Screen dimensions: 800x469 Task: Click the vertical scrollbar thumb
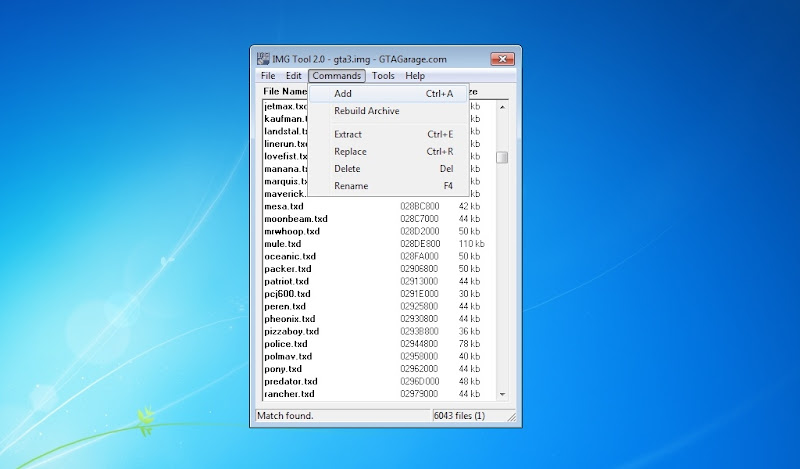pyautogui.click(x=503, y=157)
